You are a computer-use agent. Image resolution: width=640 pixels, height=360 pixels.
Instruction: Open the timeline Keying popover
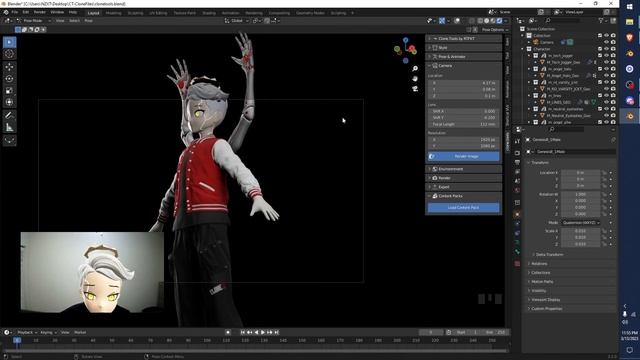[48, 333]
